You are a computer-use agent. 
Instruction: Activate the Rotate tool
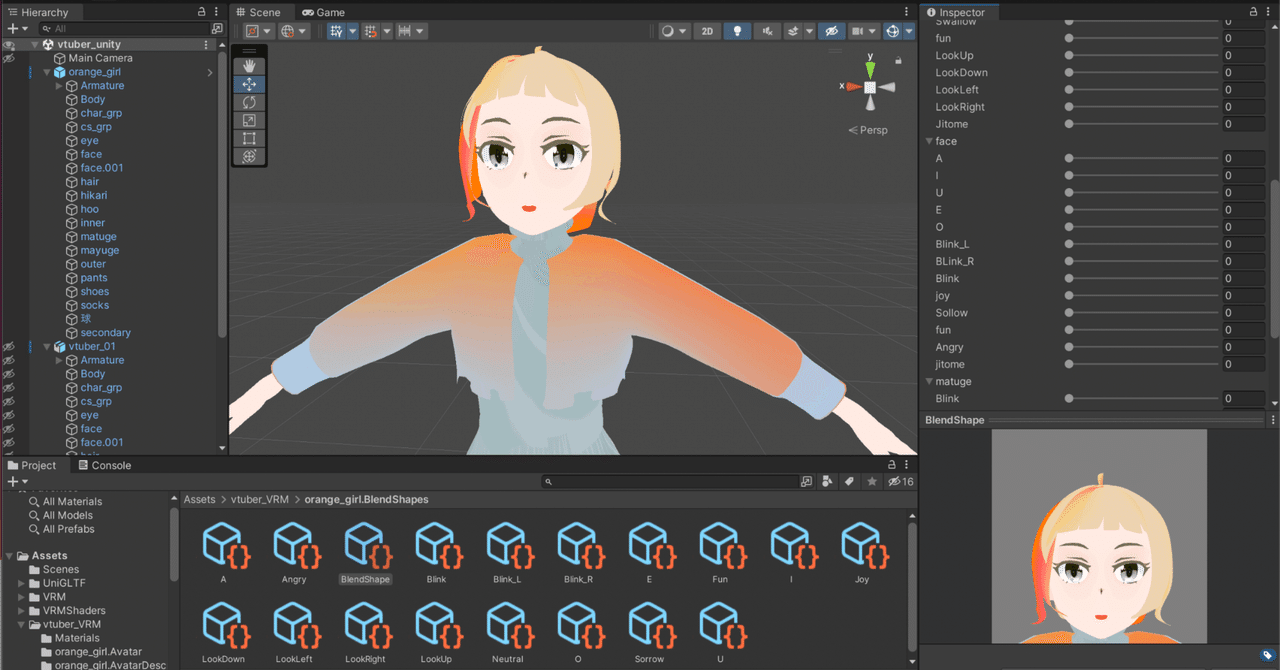tap(248, 102)
